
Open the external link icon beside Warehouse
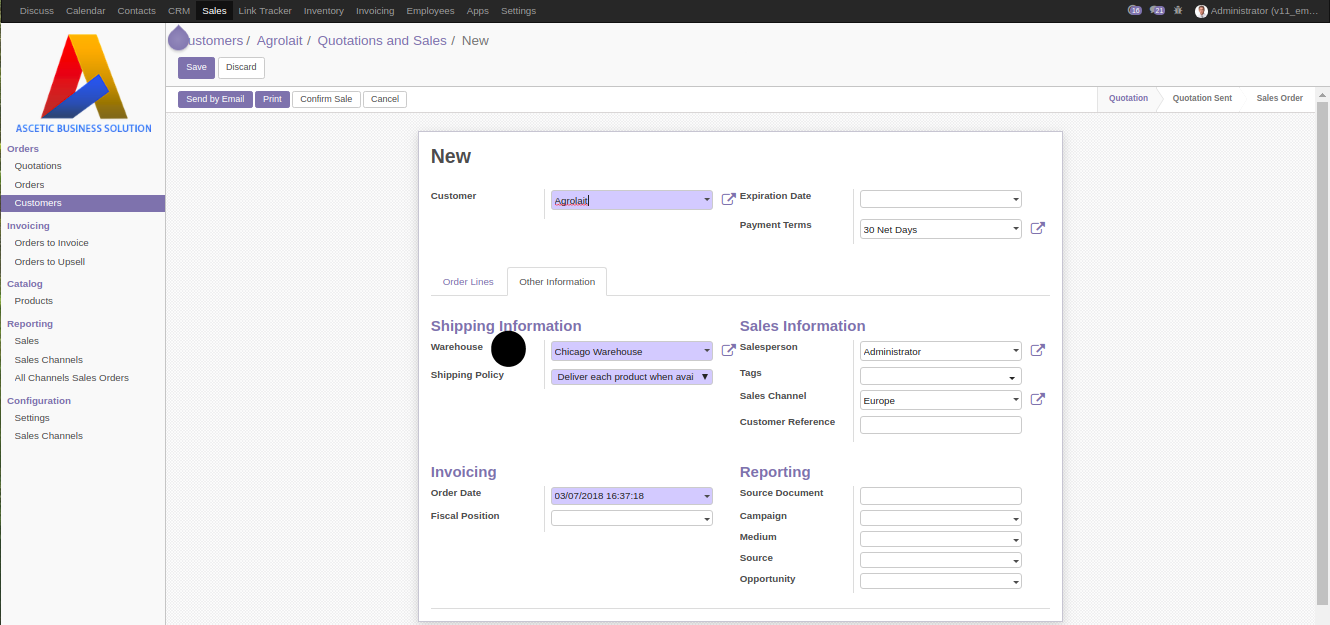click(x=728, y=351)
